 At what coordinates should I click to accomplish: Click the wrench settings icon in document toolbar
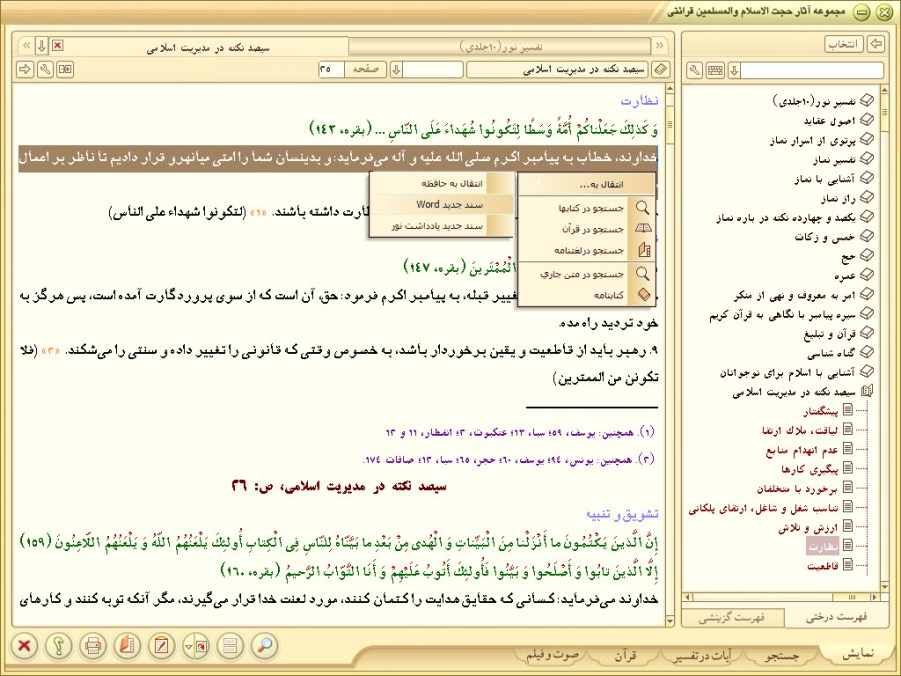(x=45, y=70)
